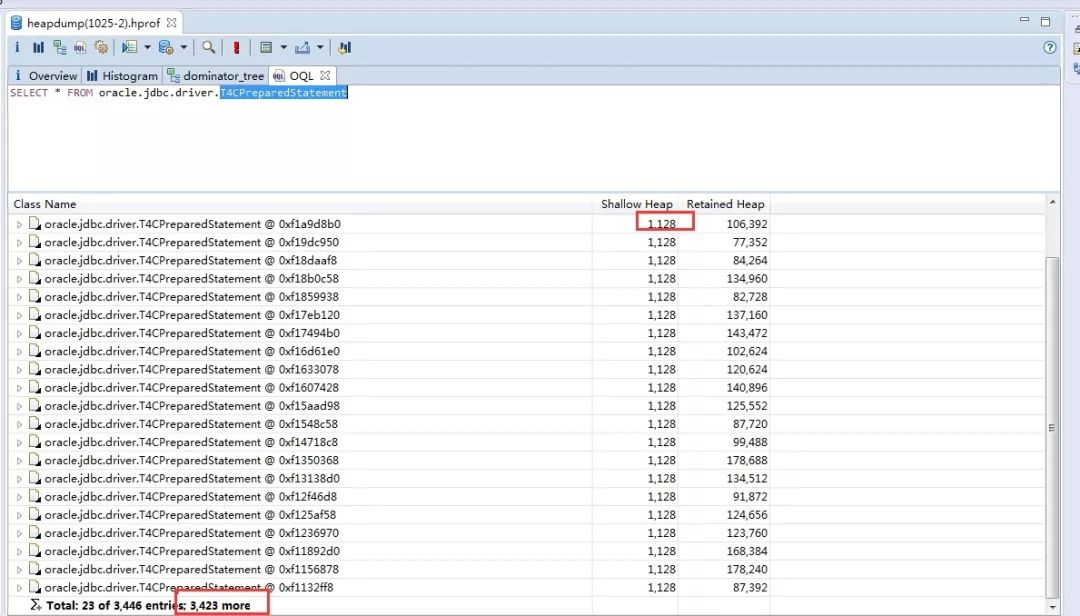1080x616 pixels.
Task: Expand T4CPreparedStatement @ 0xf13138d0 row
Action: click(19, 479)
